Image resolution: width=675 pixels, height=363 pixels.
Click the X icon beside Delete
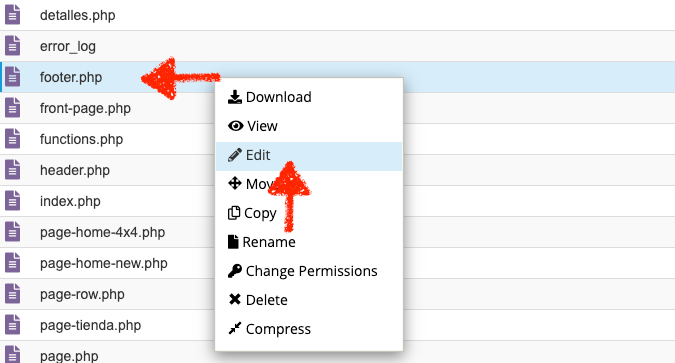pyautogui.click(x=235, y=299)
